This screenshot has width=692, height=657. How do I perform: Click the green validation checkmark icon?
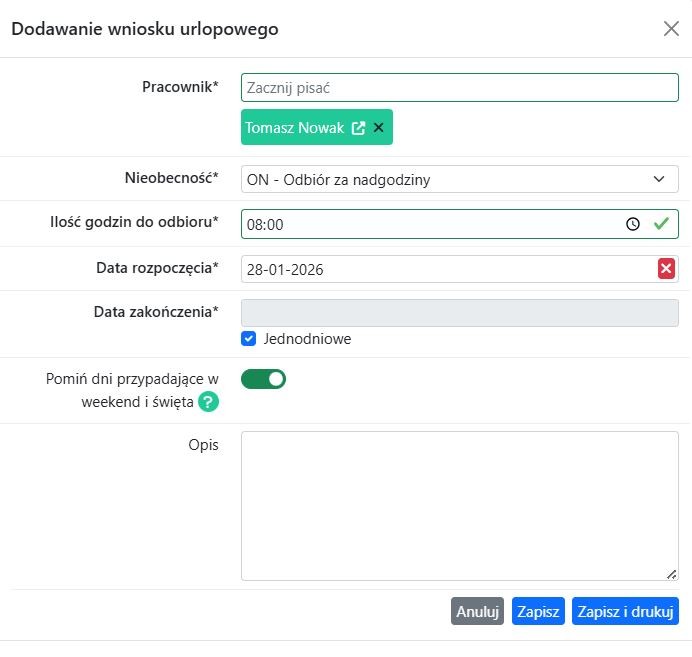pyautogui.click(x=660, y=225)
